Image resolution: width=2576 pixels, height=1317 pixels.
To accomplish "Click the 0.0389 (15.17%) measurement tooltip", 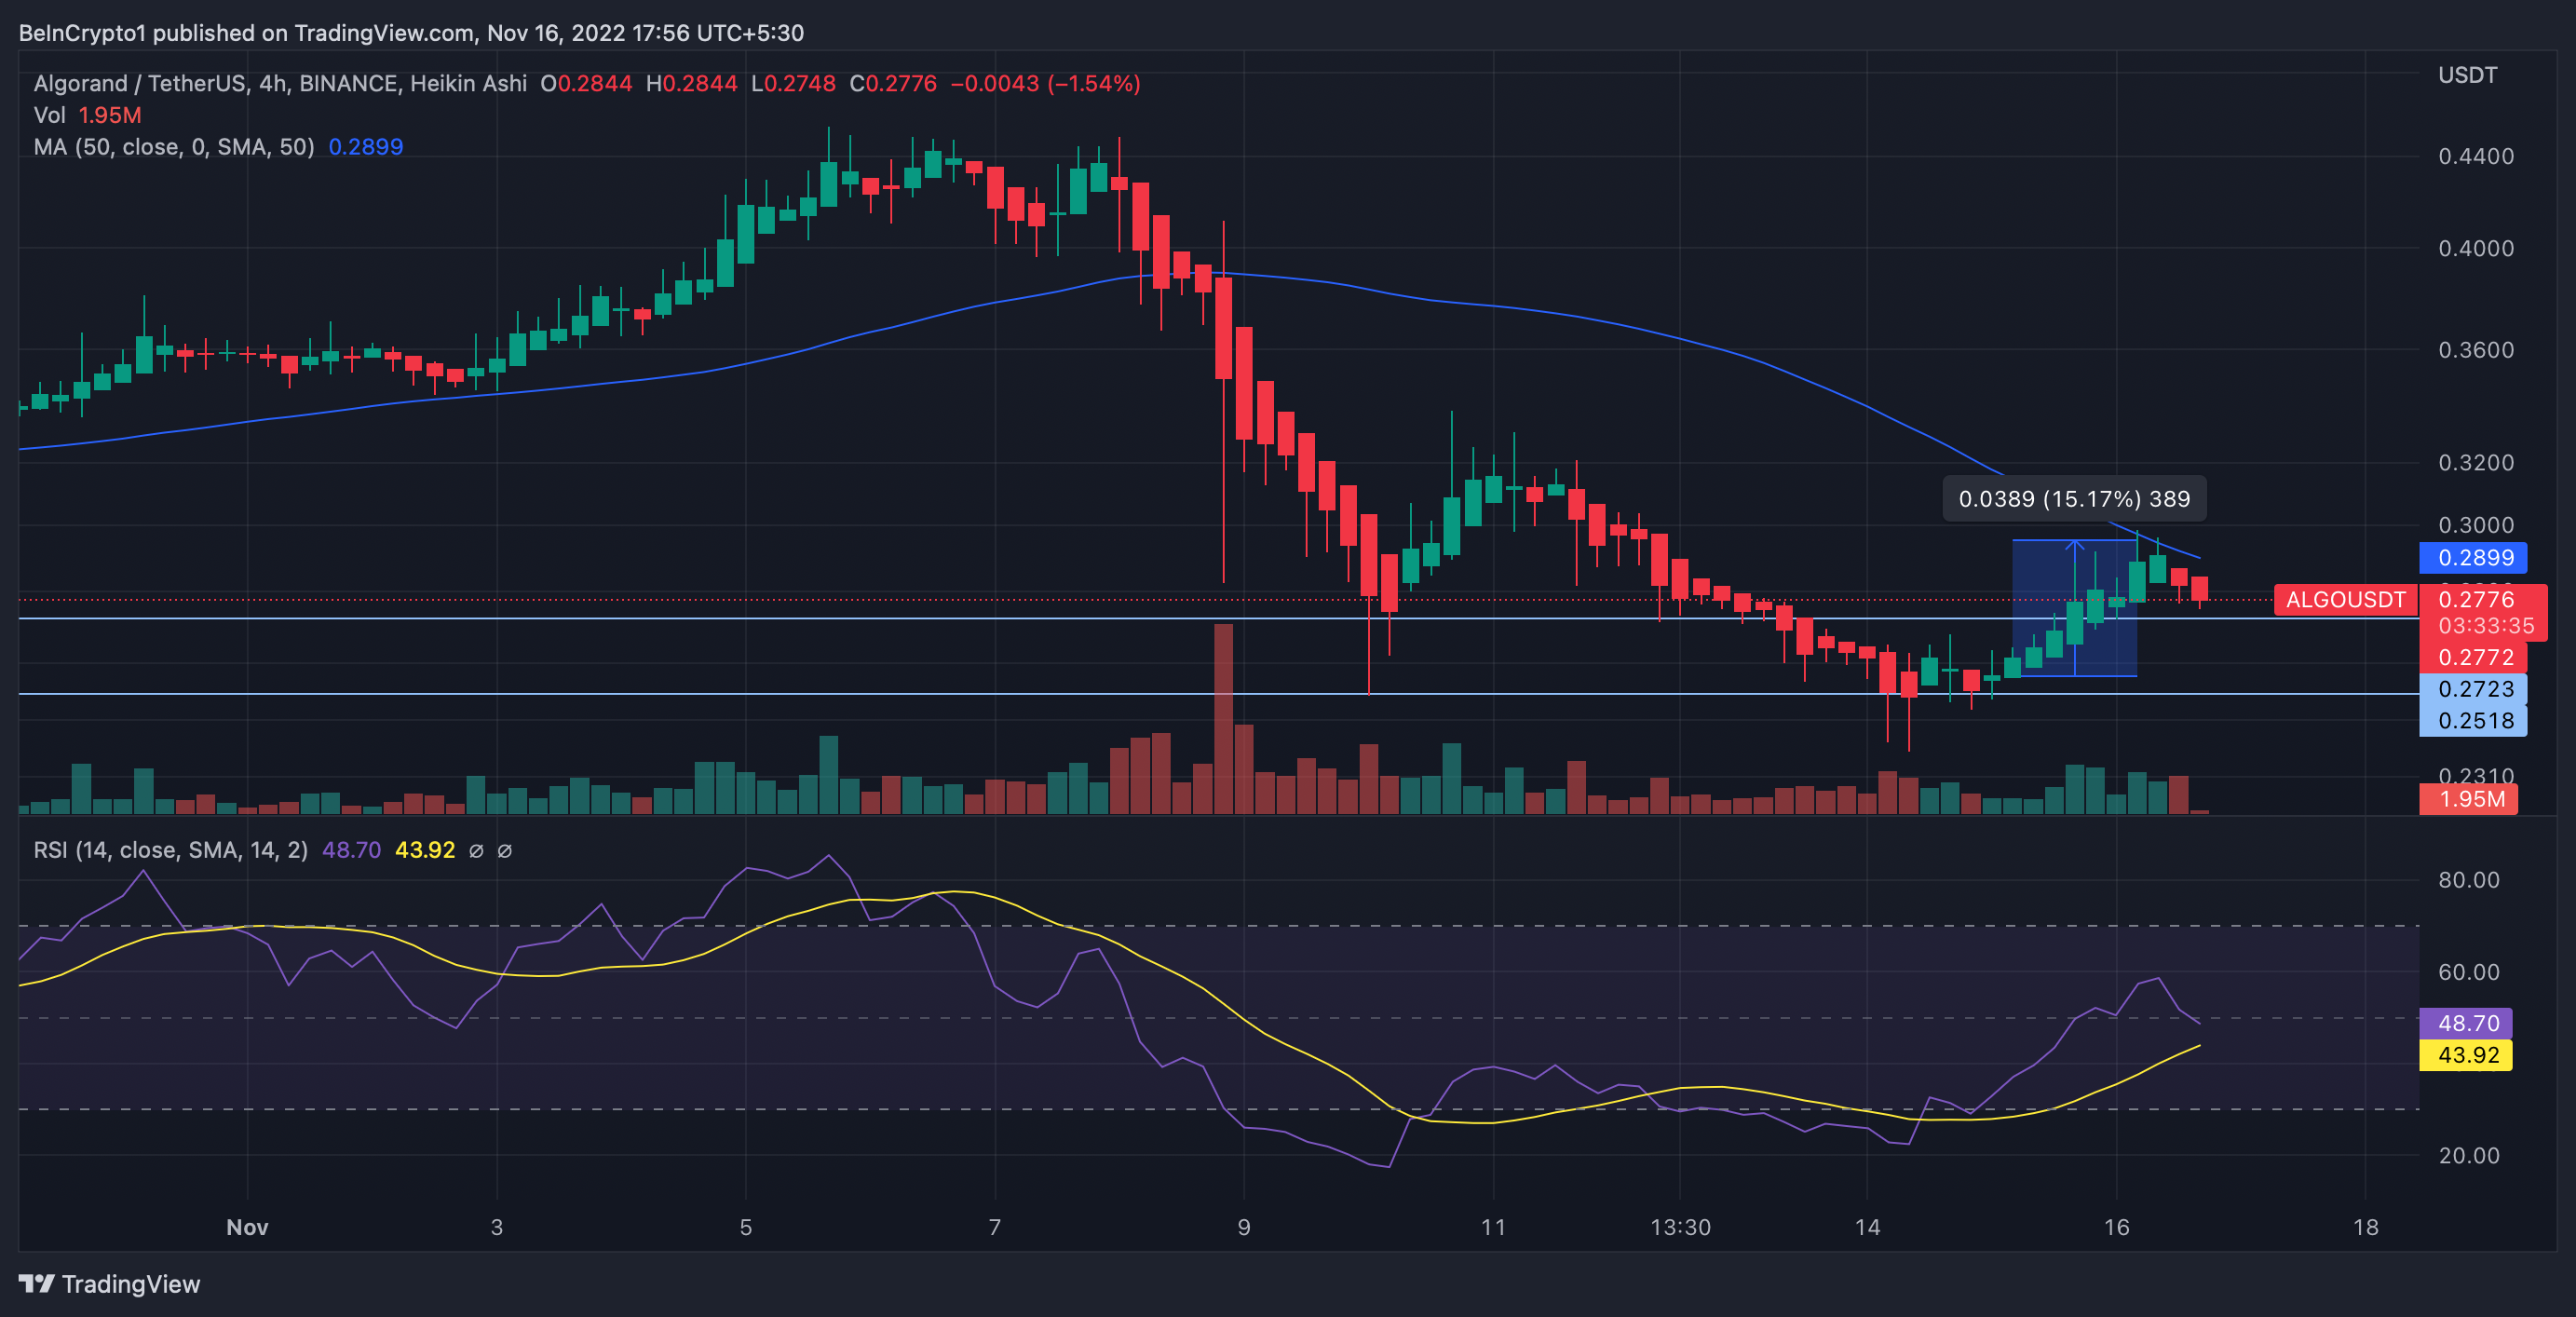I will [2074, 499].
